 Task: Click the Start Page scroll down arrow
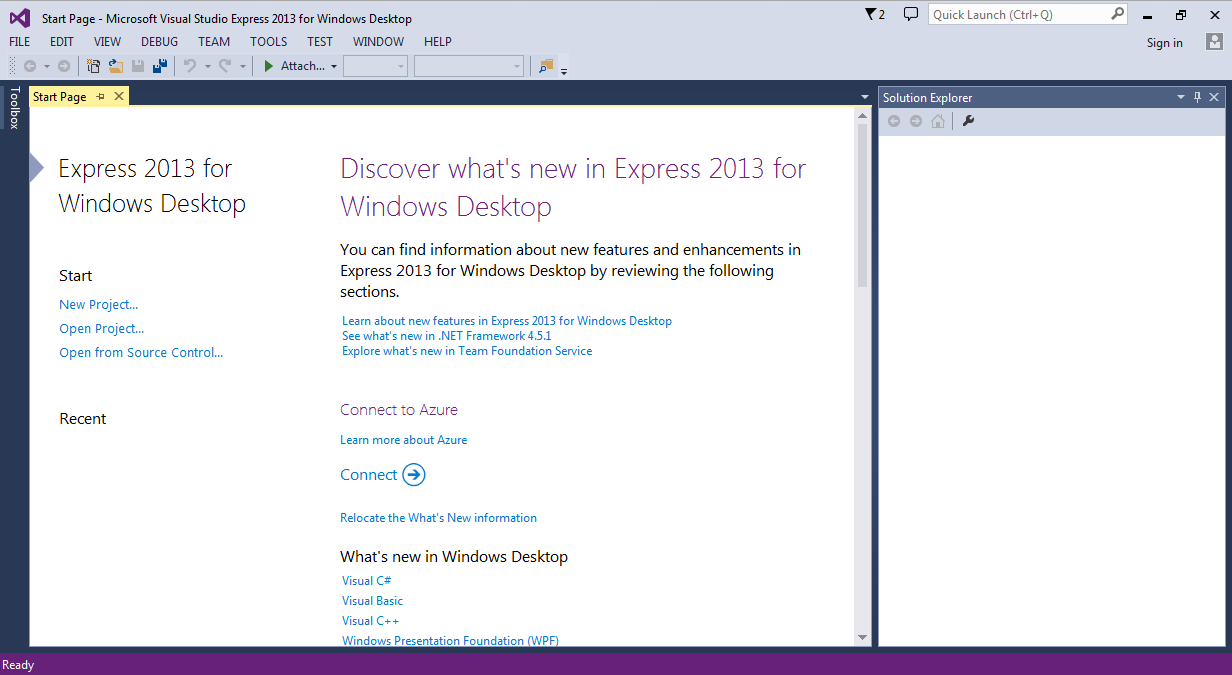click(x=863, y=637)
